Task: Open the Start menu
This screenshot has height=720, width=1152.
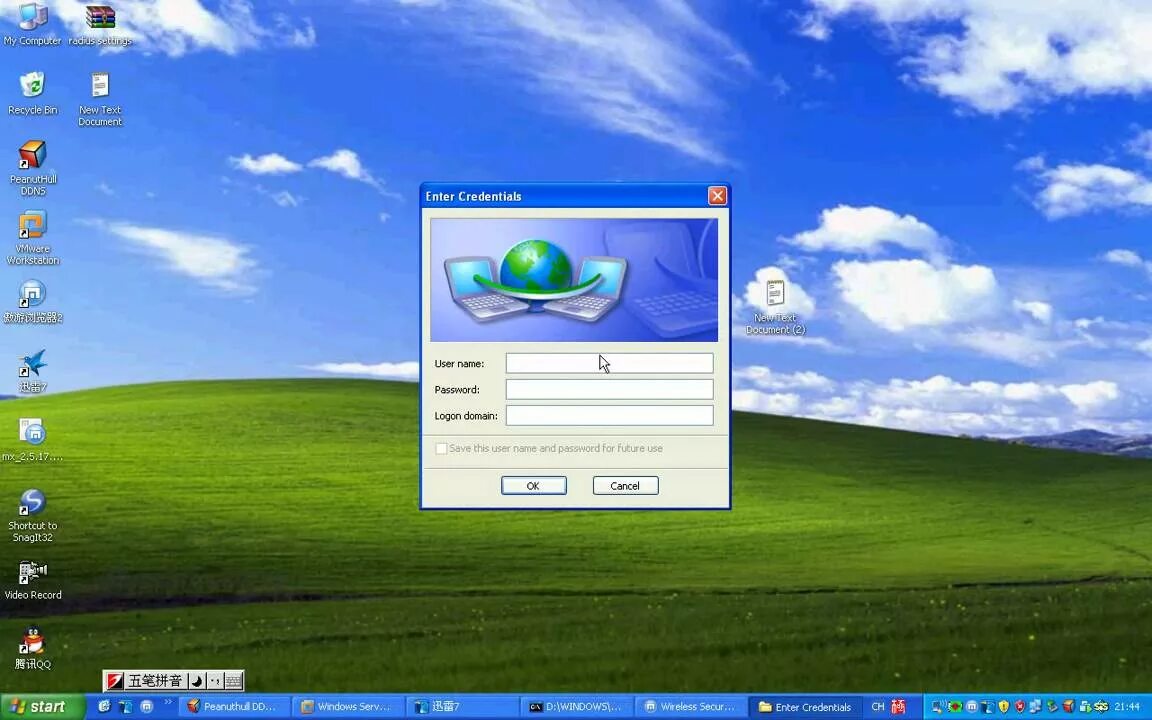Action: 43,707
